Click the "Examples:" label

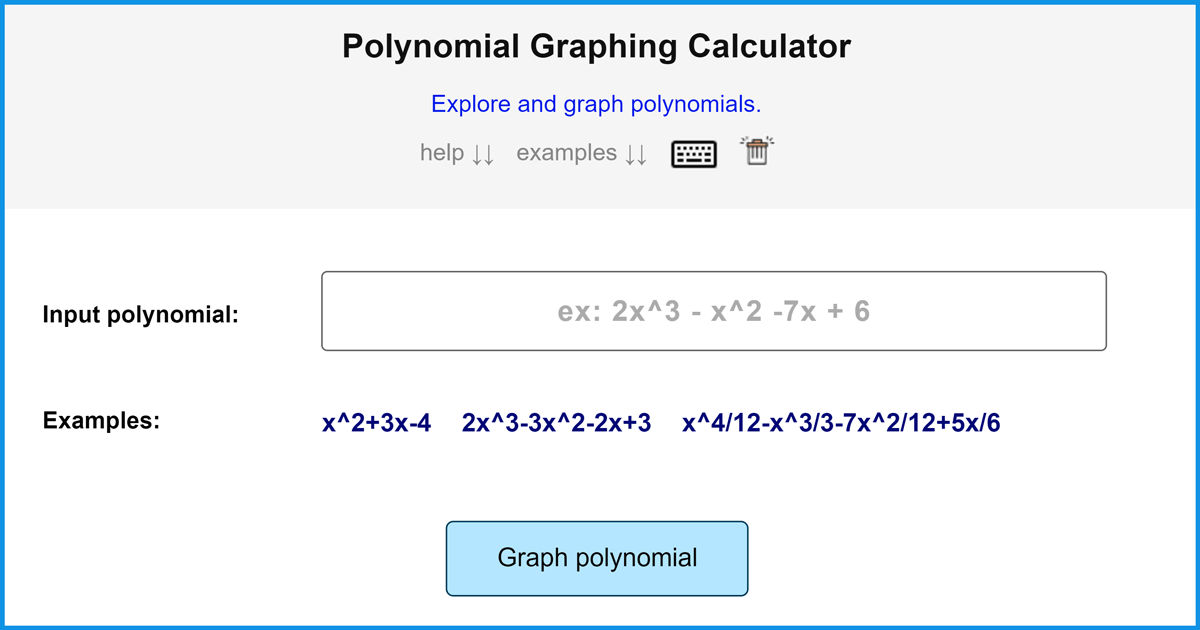[101, 420]
